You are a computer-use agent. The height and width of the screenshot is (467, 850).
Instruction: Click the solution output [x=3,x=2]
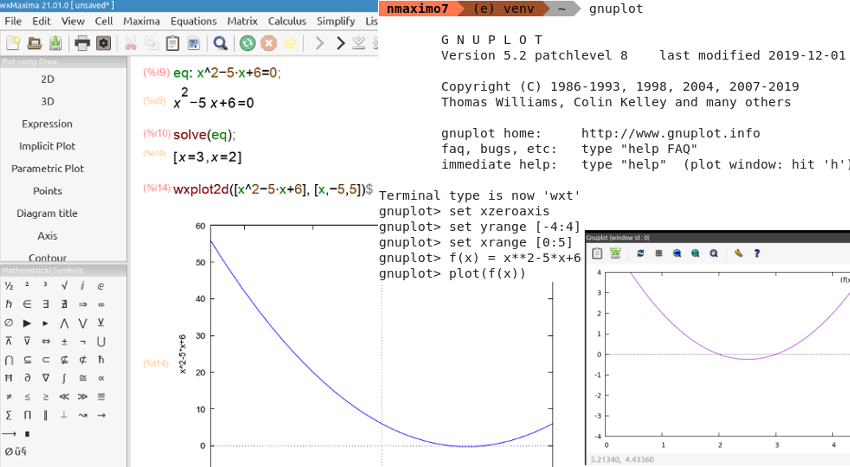coord(207,157)
